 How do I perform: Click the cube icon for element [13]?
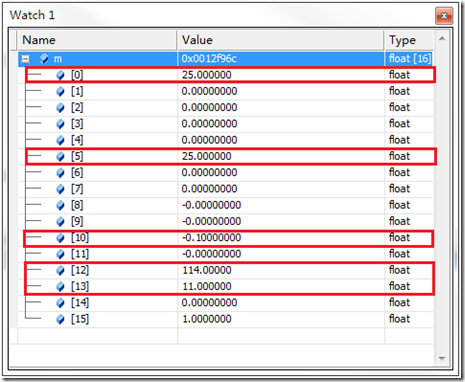(x=60, y=287)
